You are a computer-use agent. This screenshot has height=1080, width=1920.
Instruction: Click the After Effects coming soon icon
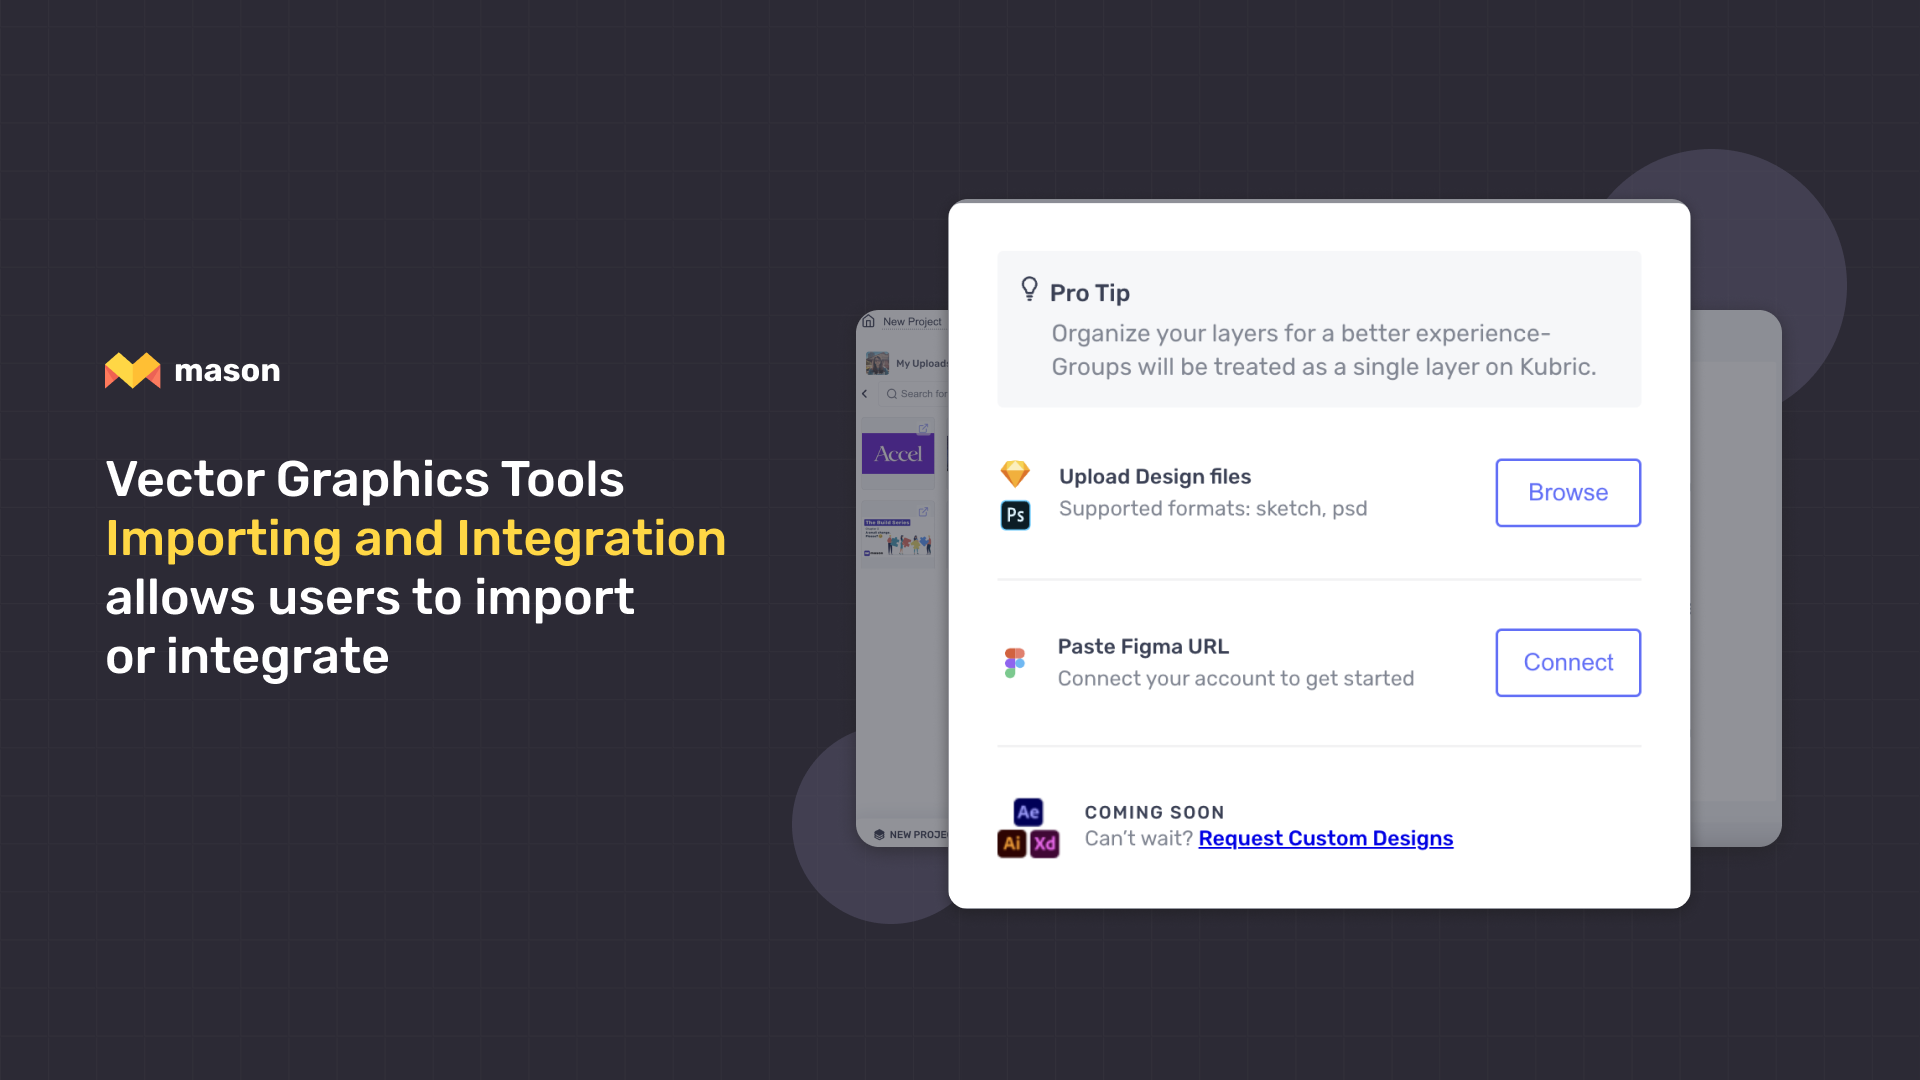(1029, 812)
